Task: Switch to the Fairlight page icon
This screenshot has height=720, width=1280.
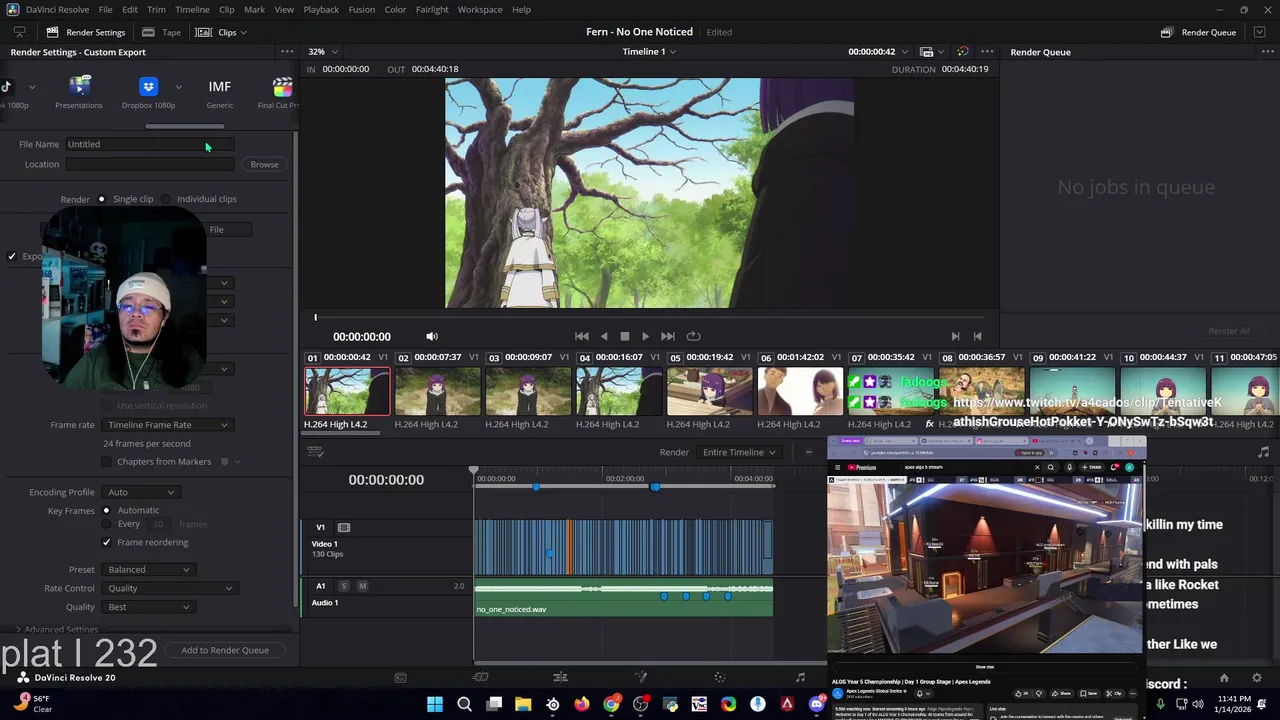Action: coord(800,677)
